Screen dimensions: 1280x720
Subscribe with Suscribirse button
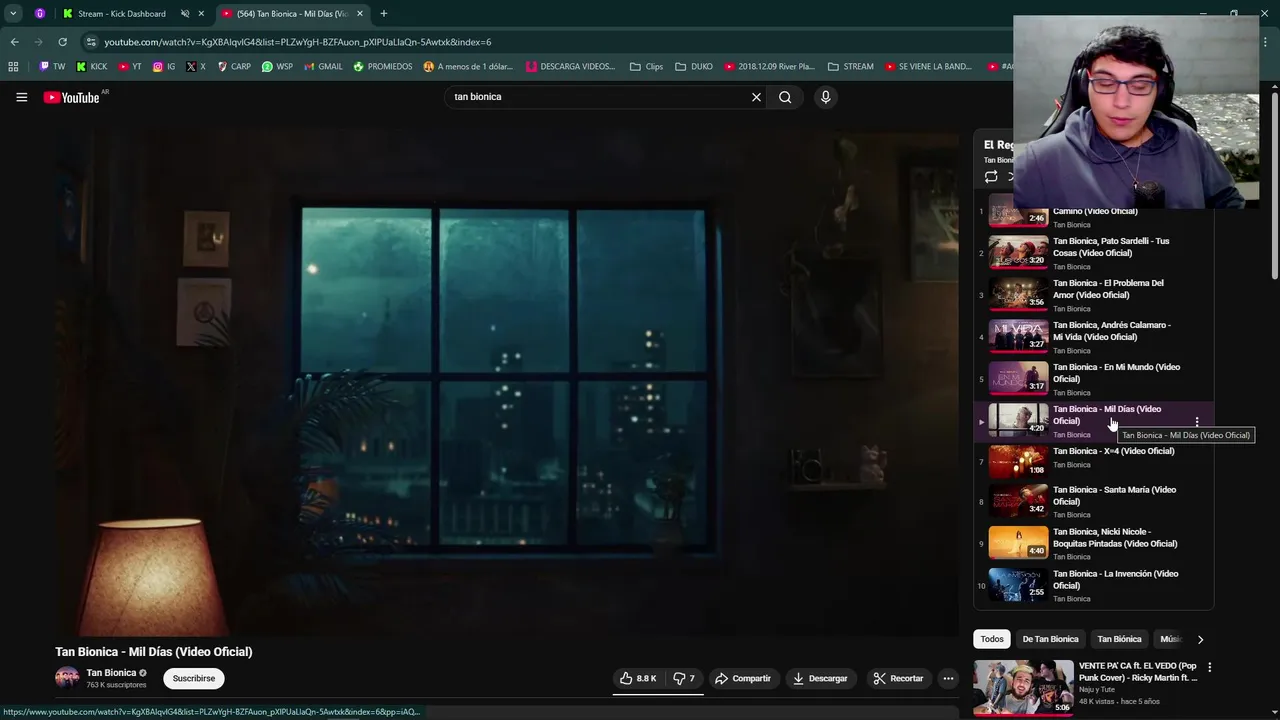click(194, 678)
